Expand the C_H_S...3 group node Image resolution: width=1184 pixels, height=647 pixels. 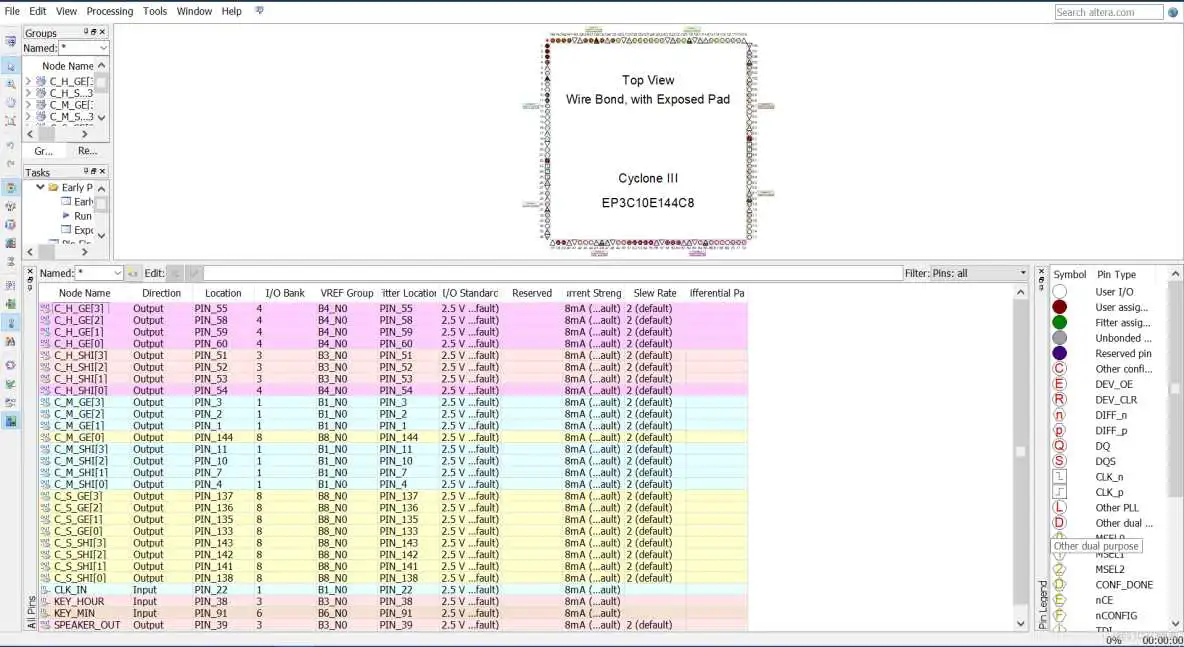pyautogui.click(x=29, y=93)
